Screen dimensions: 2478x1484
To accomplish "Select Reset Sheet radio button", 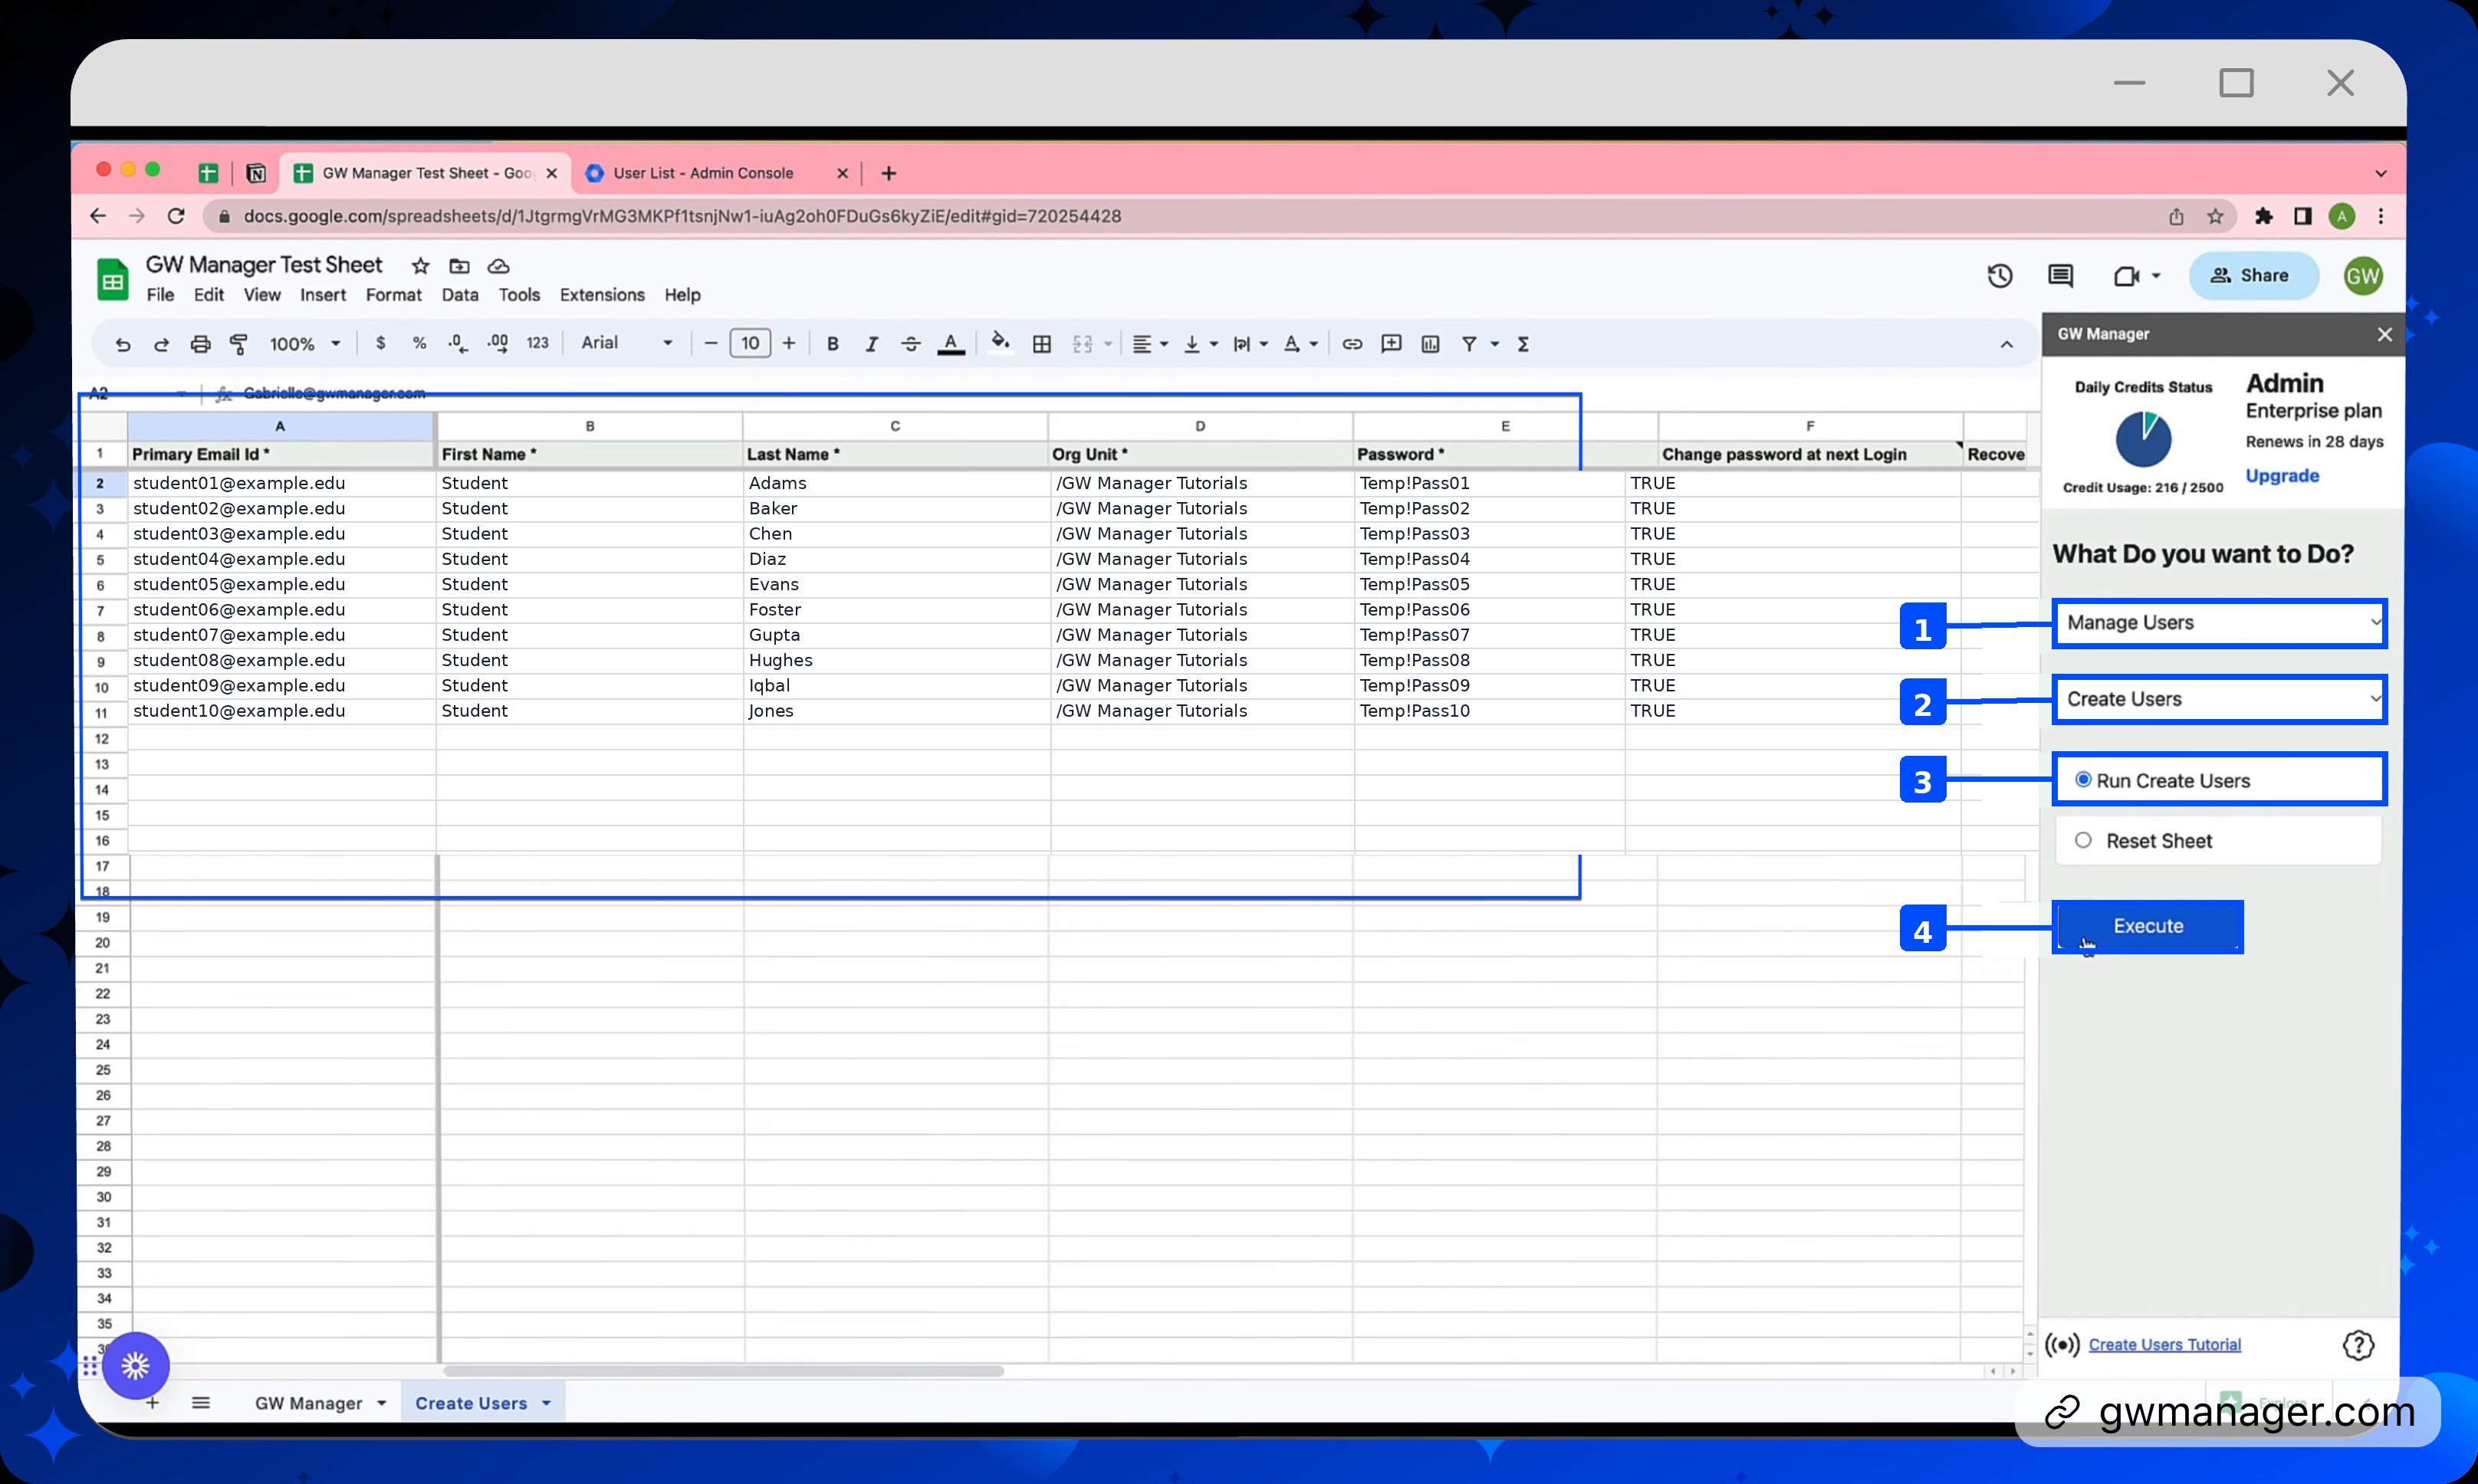I will 2083,840.
